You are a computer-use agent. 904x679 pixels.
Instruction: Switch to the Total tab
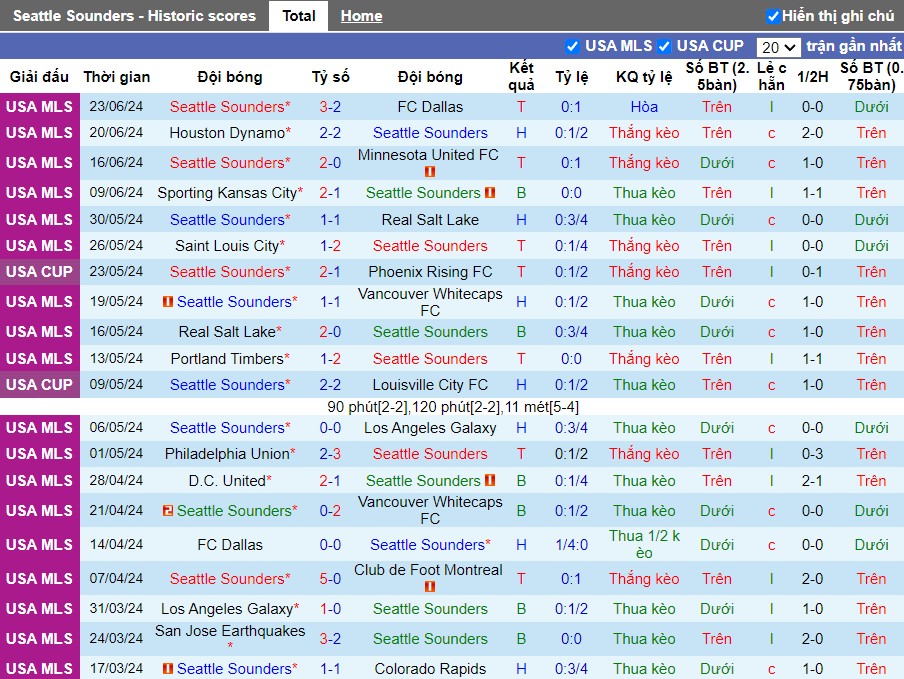[299, 16]
